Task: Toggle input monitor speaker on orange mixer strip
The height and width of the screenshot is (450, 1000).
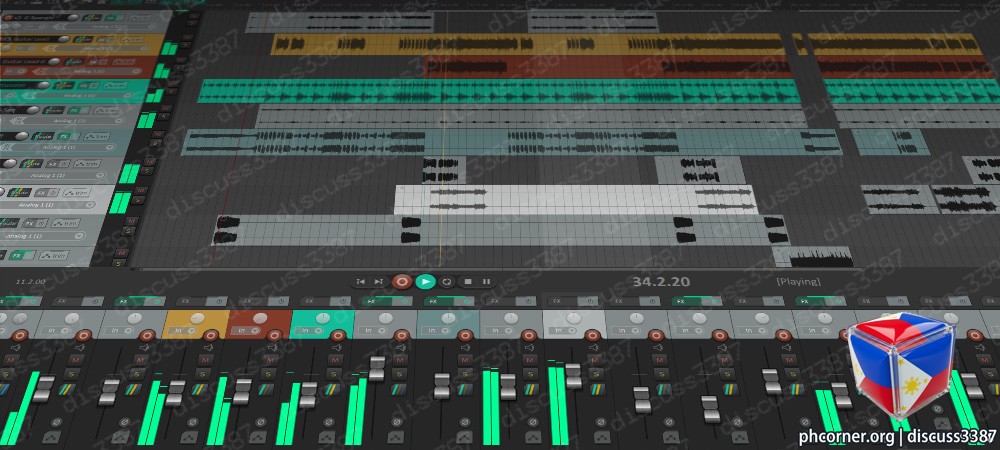Action: [209, 347]
